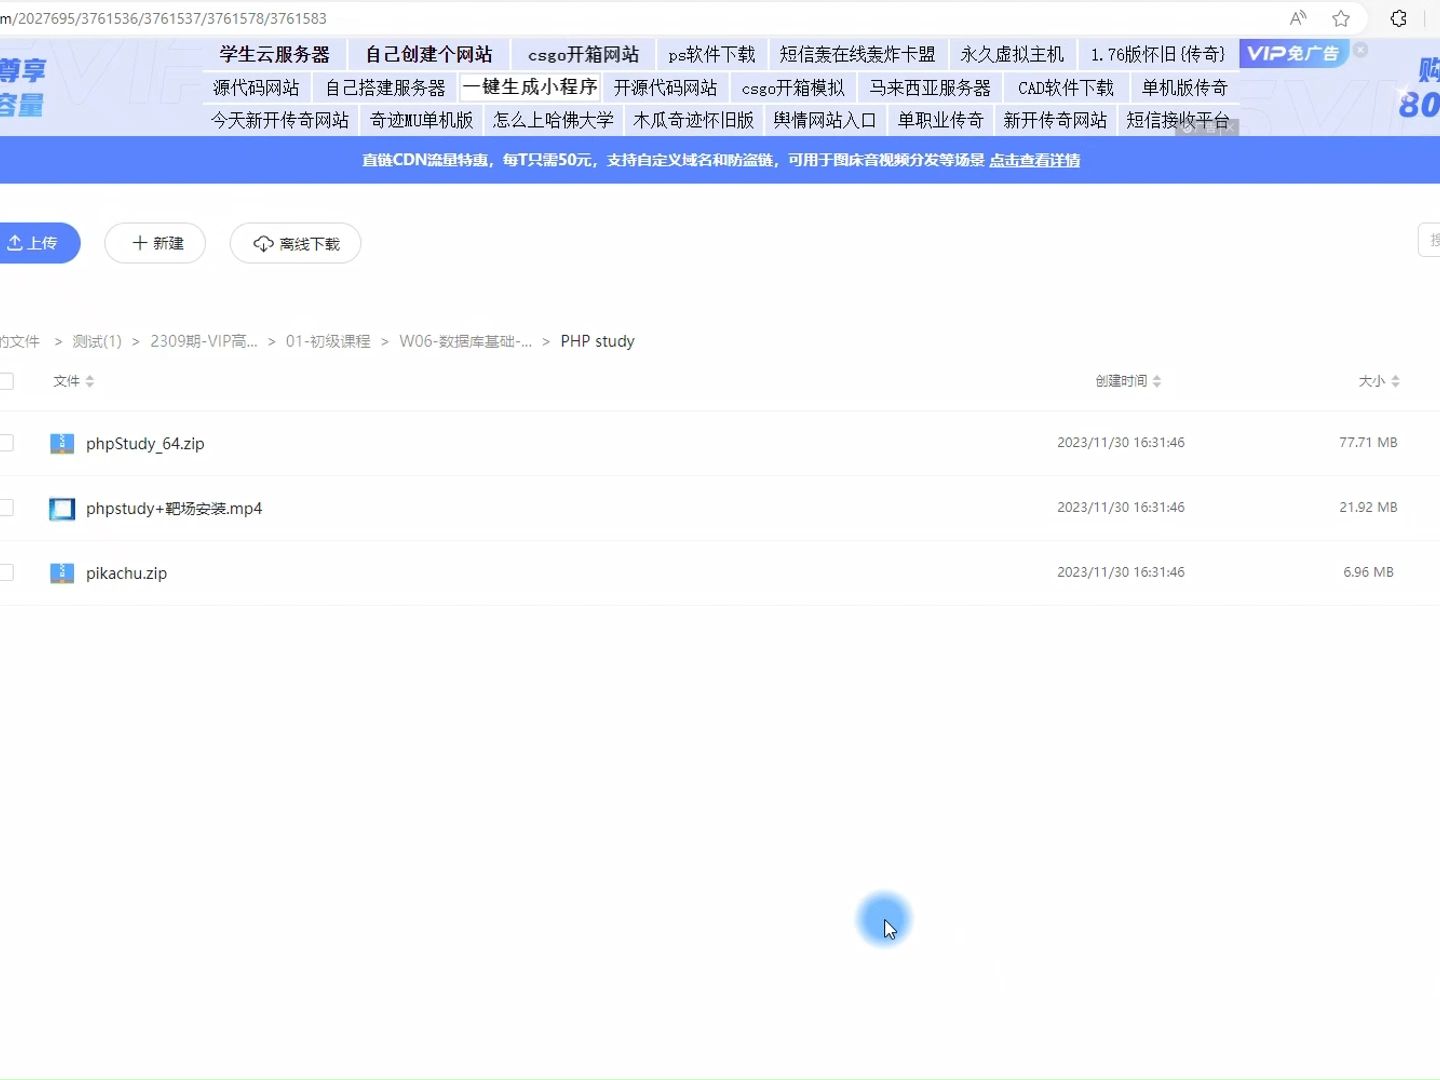Click ad link 怎么上哈佛大学
Image resolution: width=1440 pixels, height=1080 pixels.
[553, 120]
